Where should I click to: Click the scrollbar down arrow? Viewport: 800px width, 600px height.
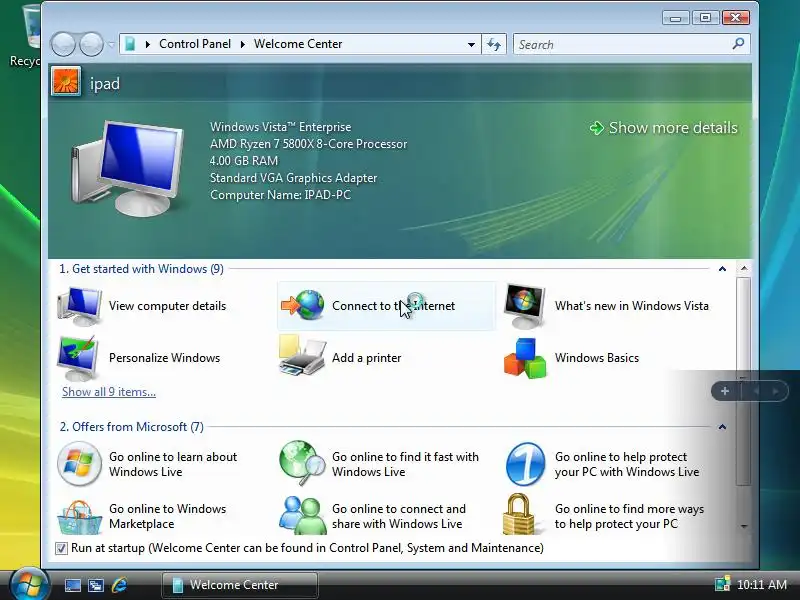[x=744, y=527]
